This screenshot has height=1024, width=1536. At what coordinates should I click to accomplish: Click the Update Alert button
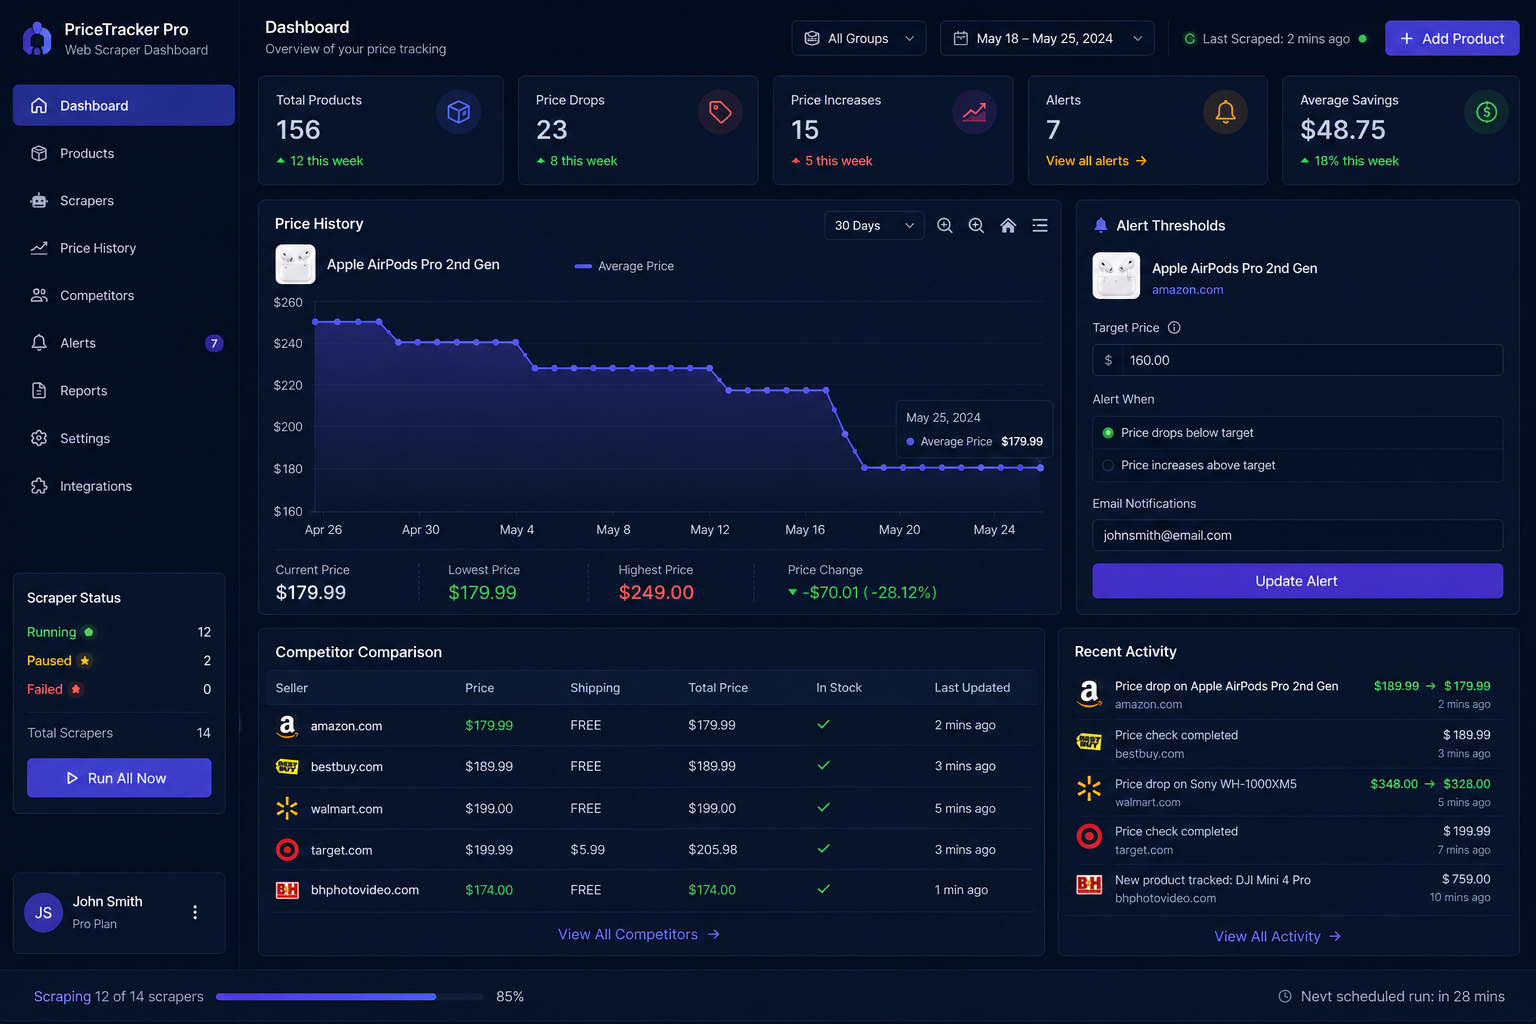click(x=1297, y=581)
